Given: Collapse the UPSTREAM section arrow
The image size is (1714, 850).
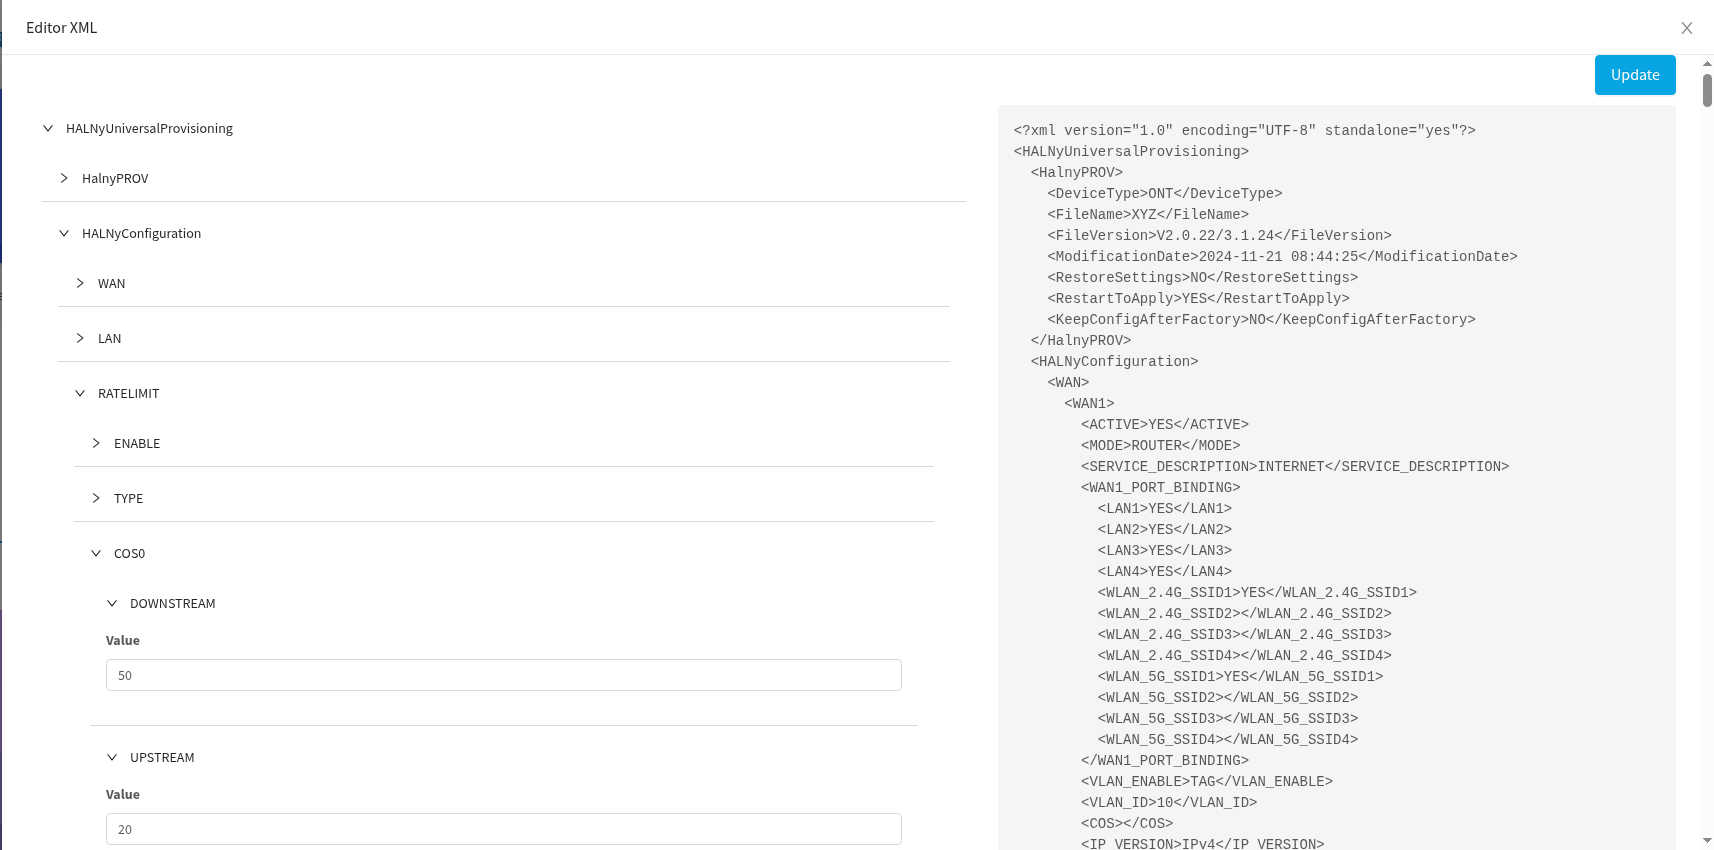Looking at the screenshot, I should pyautogui.click(x=112, y=757).
